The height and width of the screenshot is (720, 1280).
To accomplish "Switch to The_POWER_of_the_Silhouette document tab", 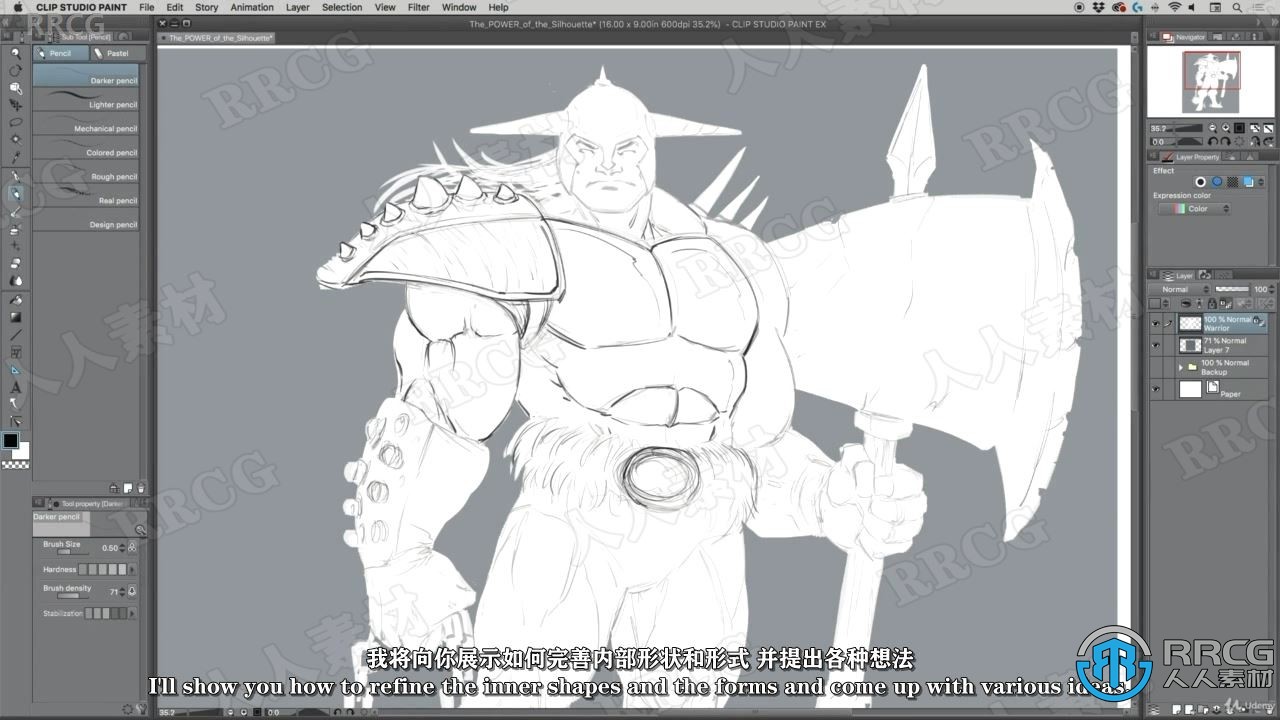I will 219,38.
